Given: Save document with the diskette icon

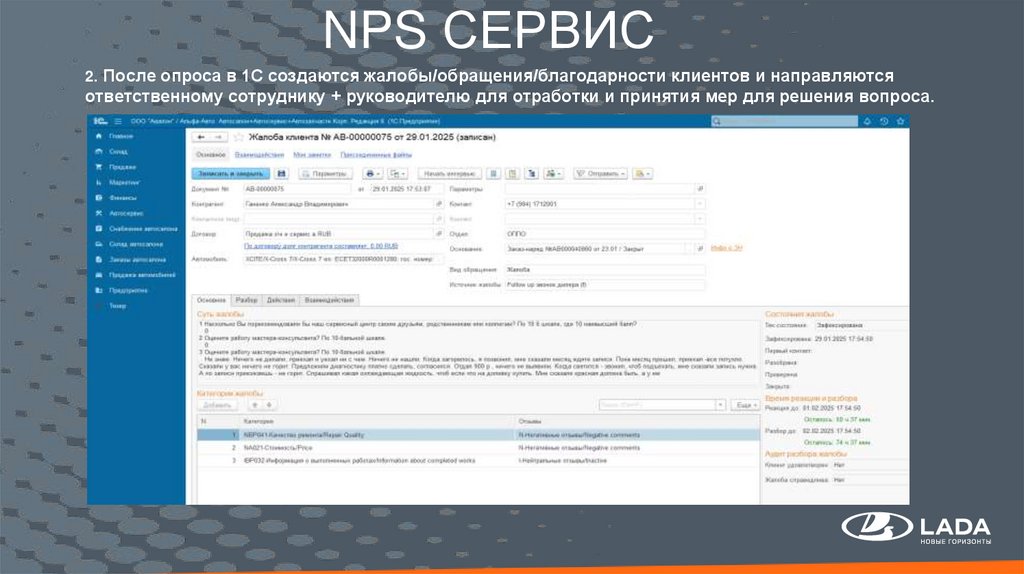Looking at the screenshot, I should tap(281, 174).
